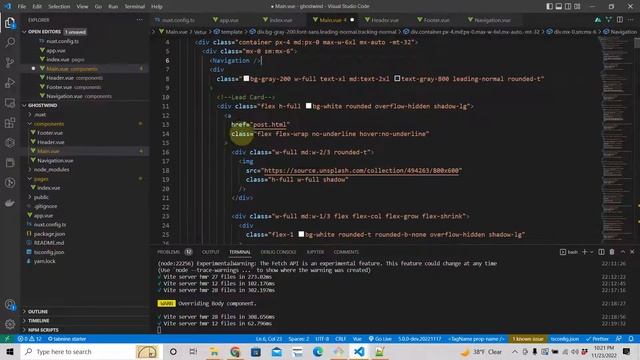640x360 pixels.
Task: Click the unsplash image URL link
Action: [x=363, y=171]
